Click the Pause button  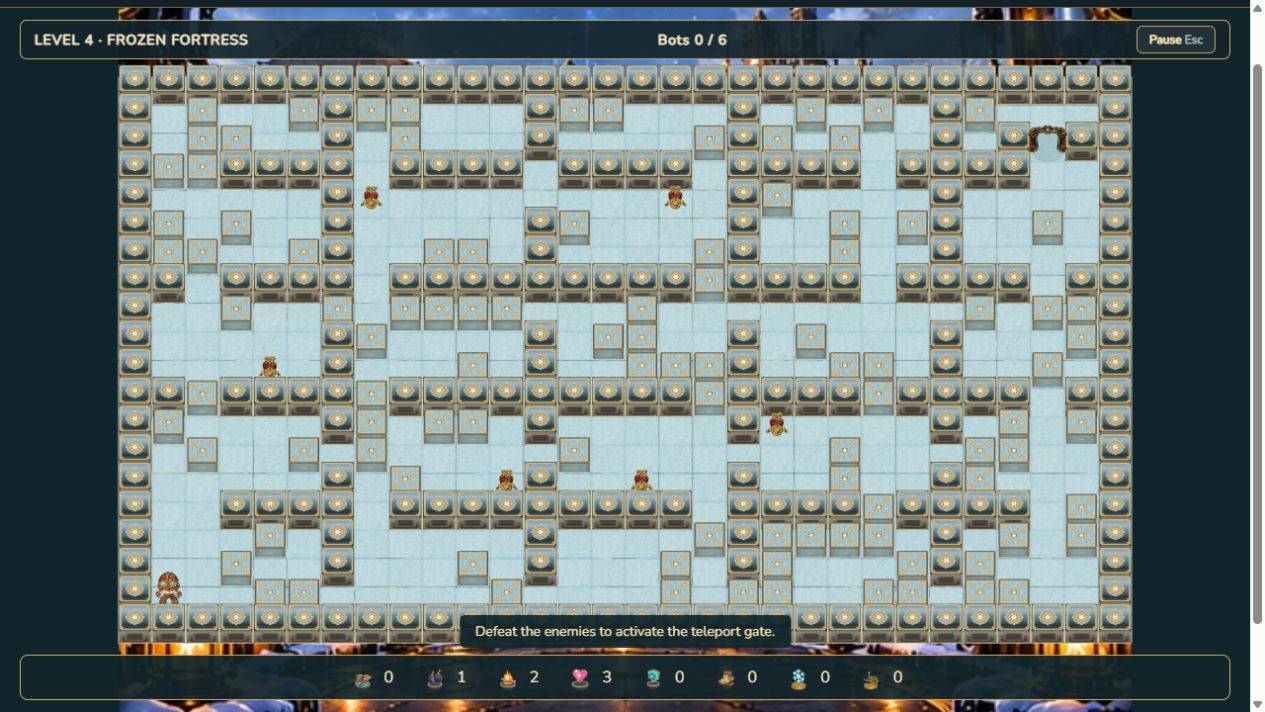tap(1175, 40)
